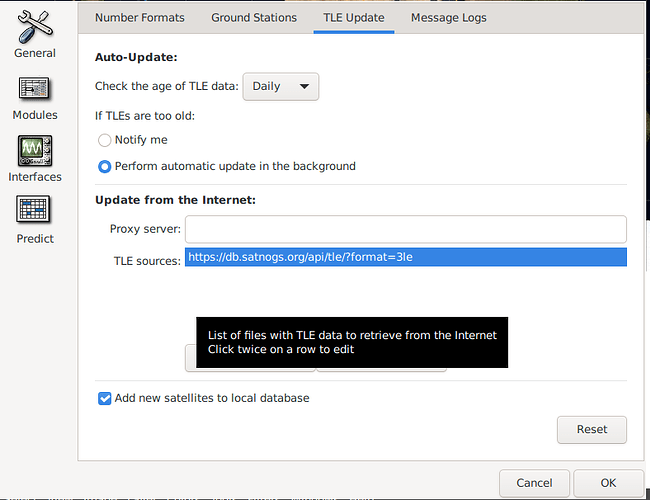This screenshot has width=650, height=500.
Task: Click the dropdown arrow beside Daily
Action: click(x=304, y=87)
